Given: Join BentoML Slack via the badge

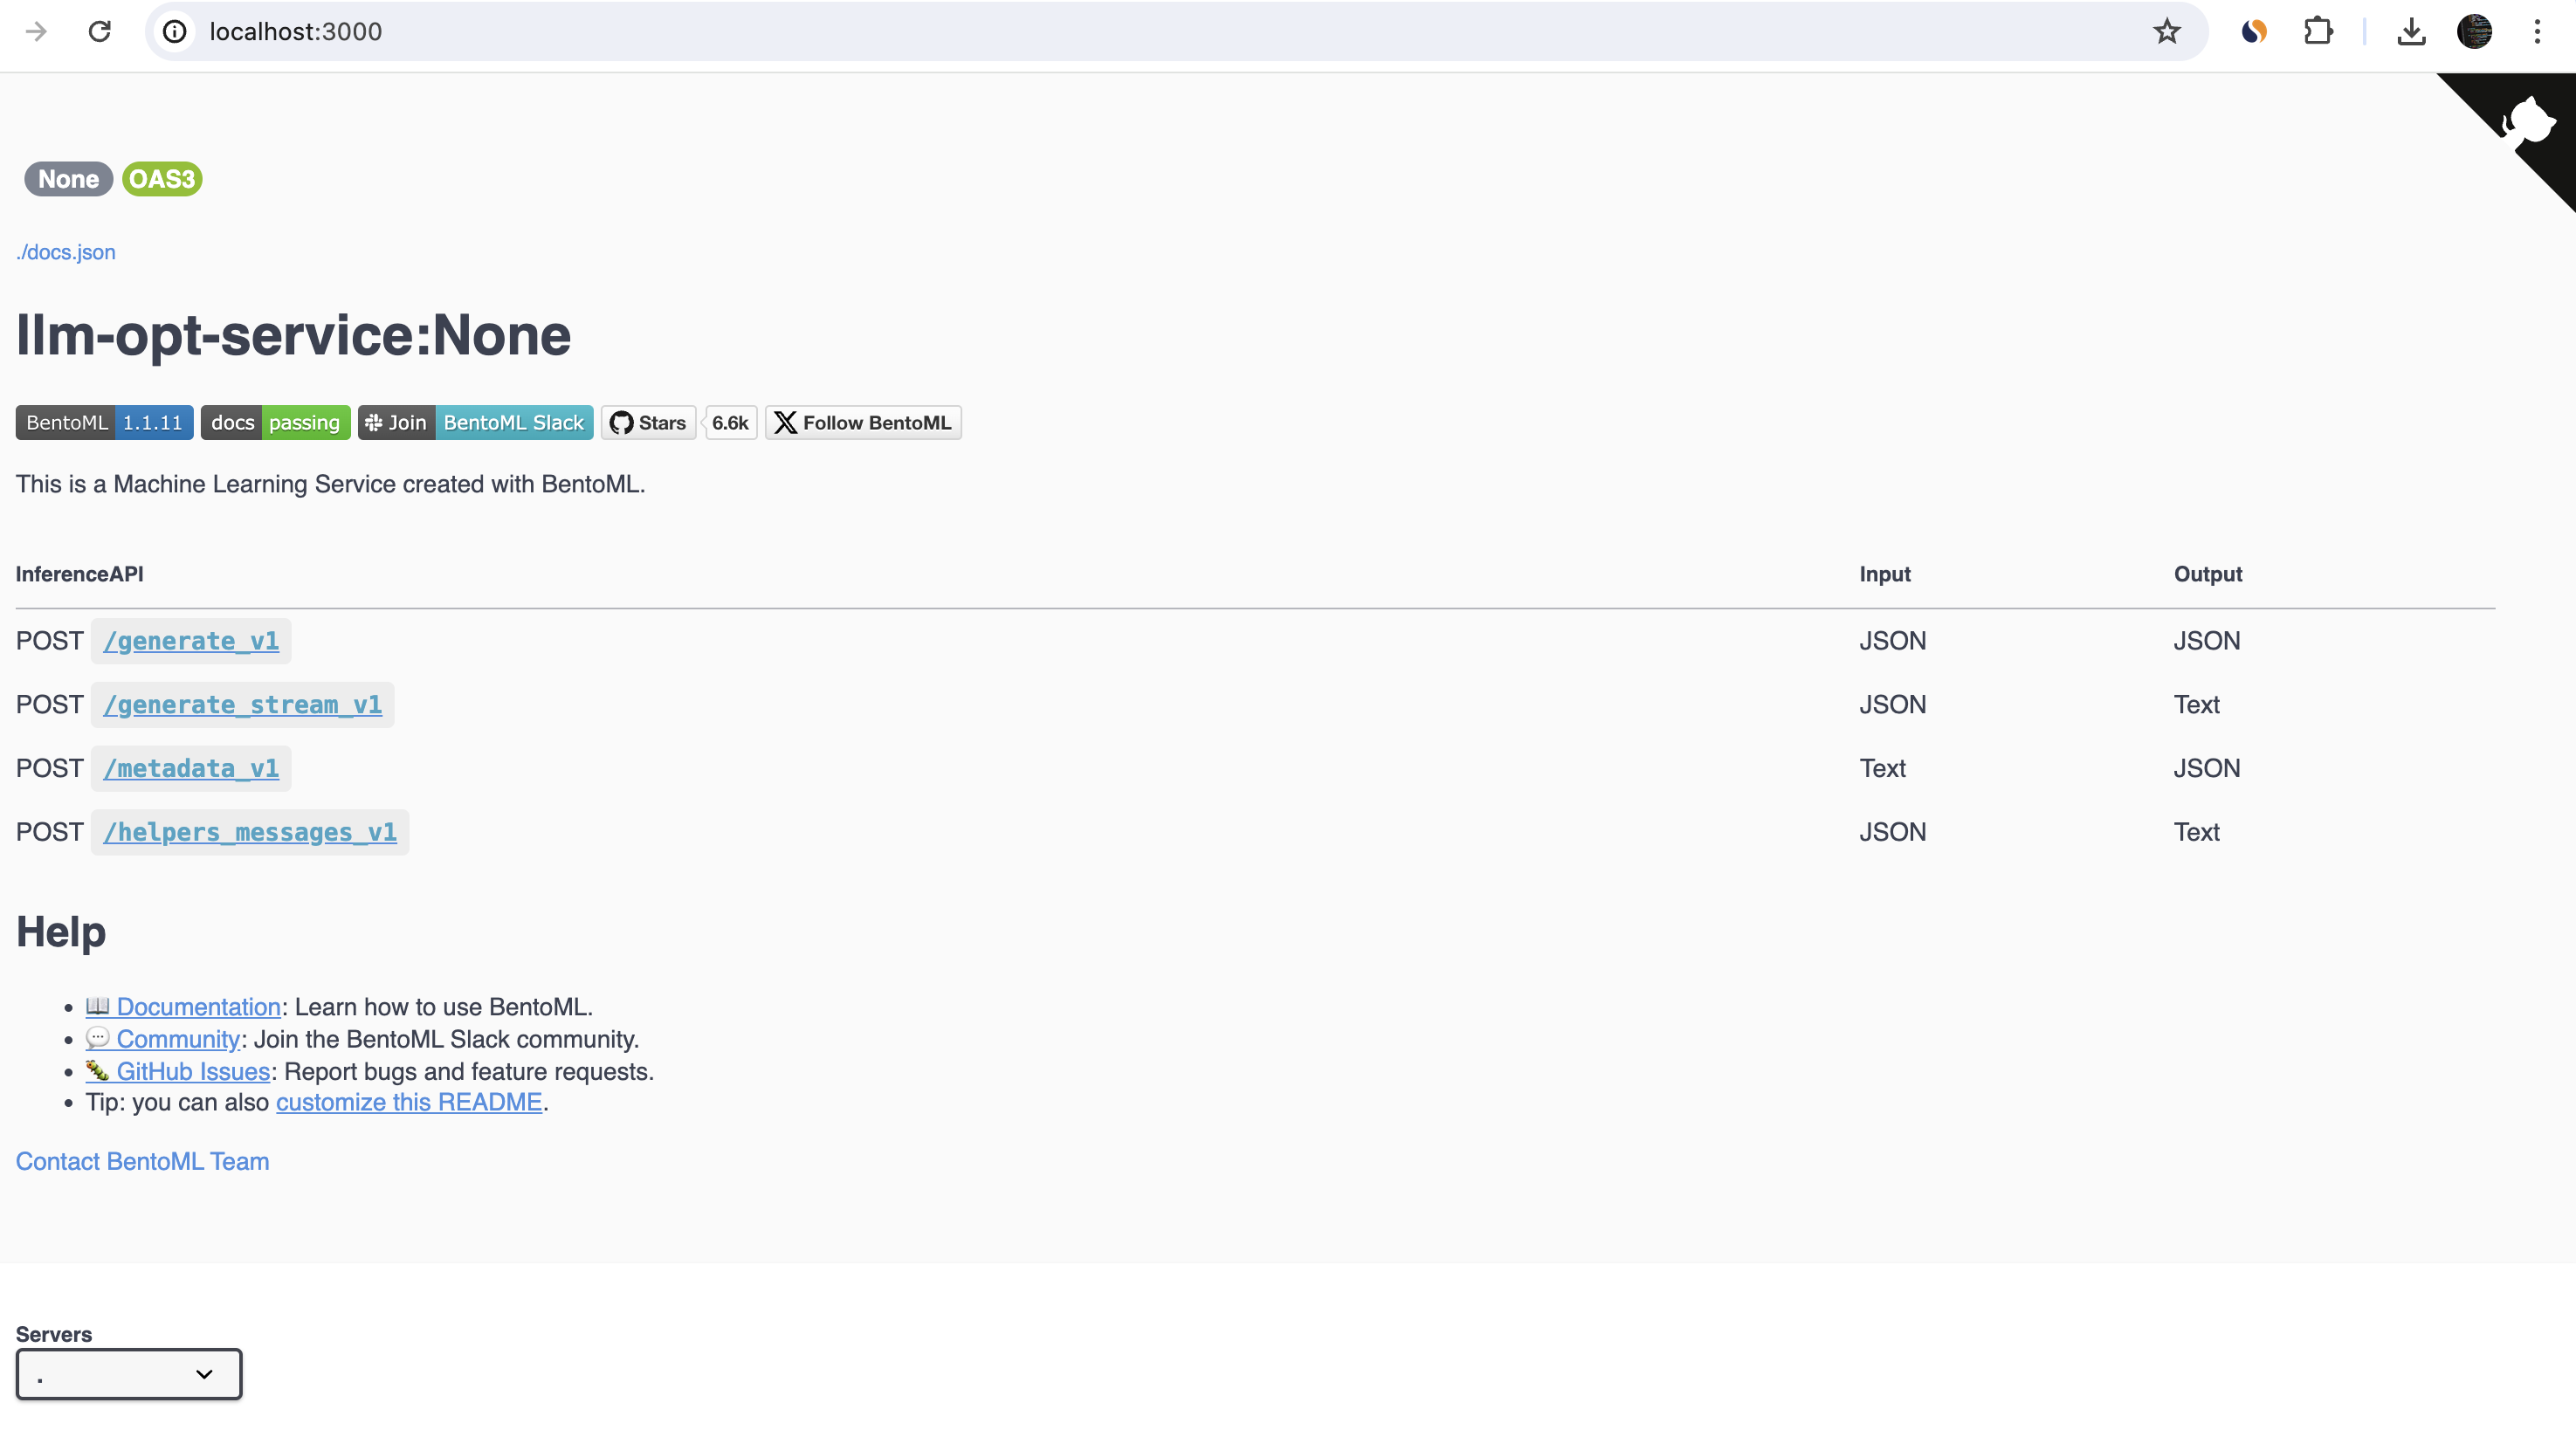Looking at the screenshot, I should tap(475, 422).
